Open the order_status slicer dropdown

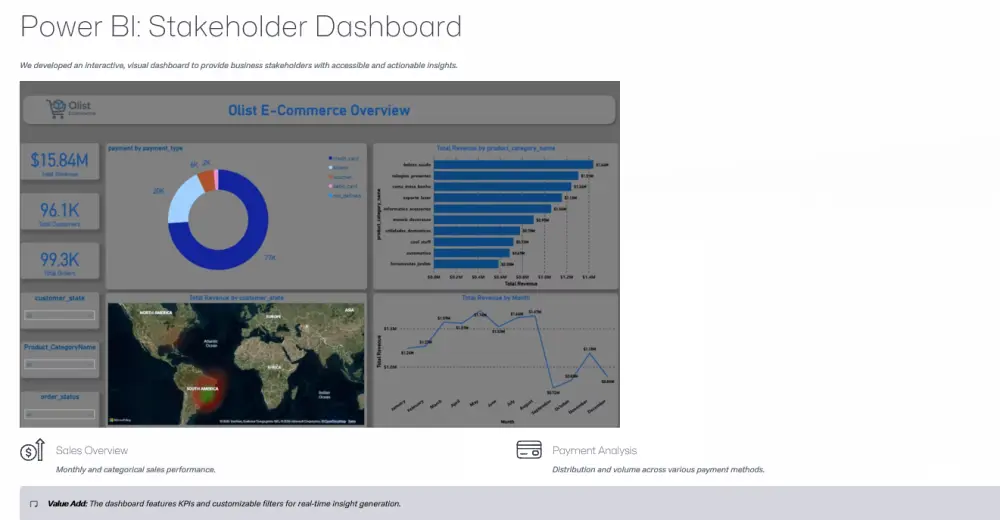click(x=59, y=414)
